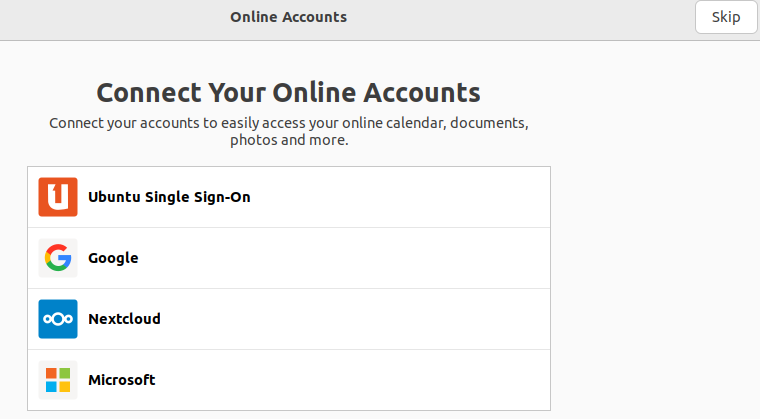Click the blue Nextcloud icon

click(x=58, y=319)
